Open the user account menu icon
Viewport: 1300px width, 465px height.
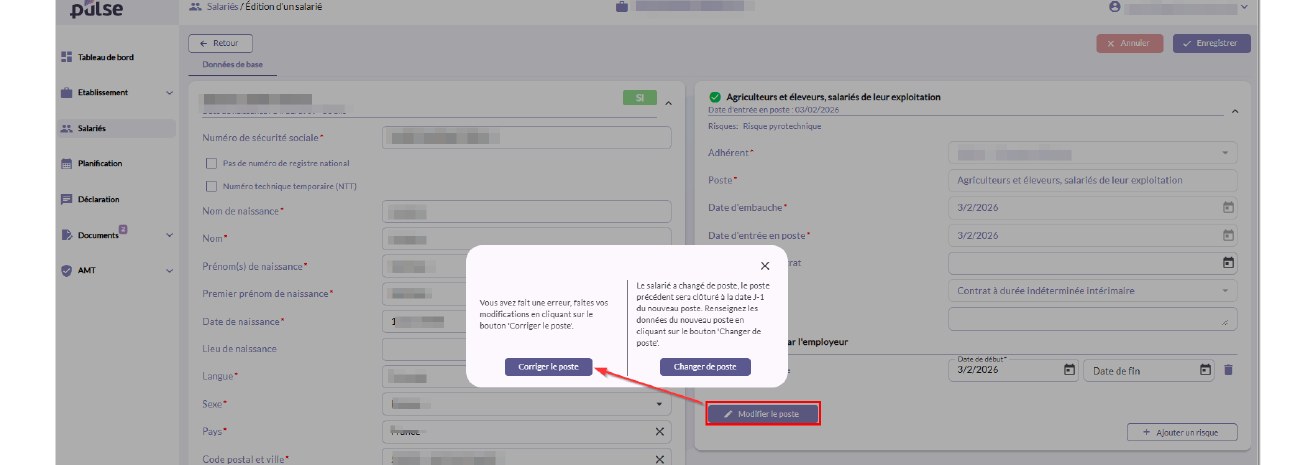(x=1114, y=7)
